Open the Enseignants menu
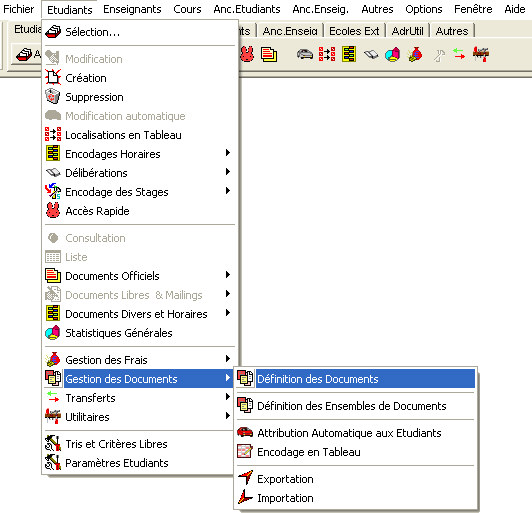This screenshot has height=513, width=532. tap(132, 9)
